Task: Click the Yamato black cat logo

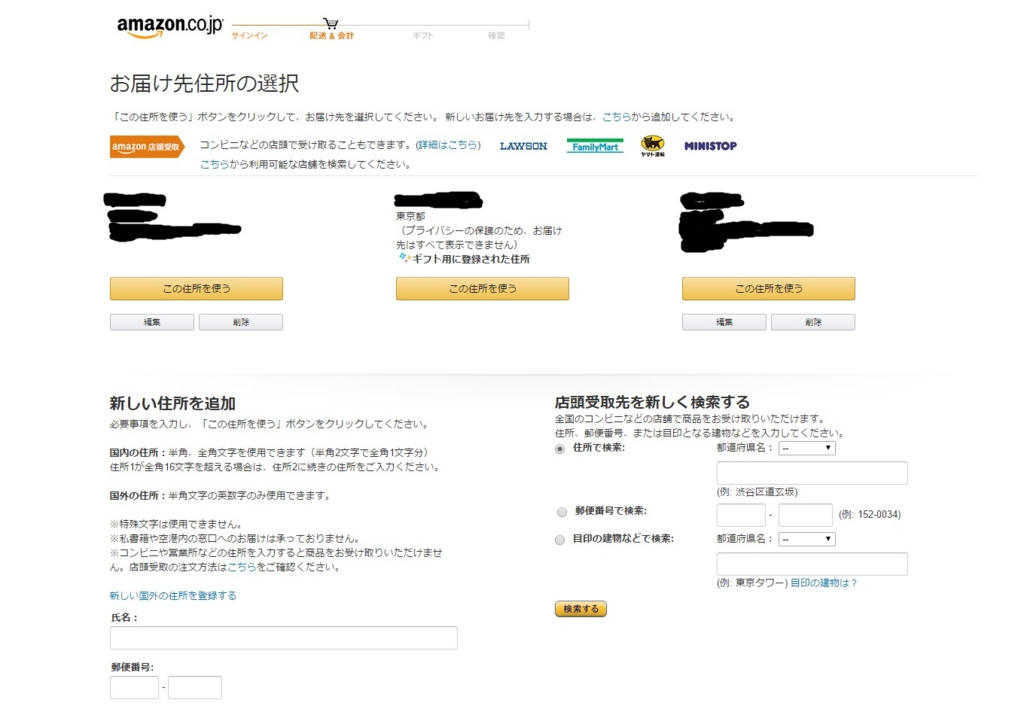Action: click(x=652, y=146)
